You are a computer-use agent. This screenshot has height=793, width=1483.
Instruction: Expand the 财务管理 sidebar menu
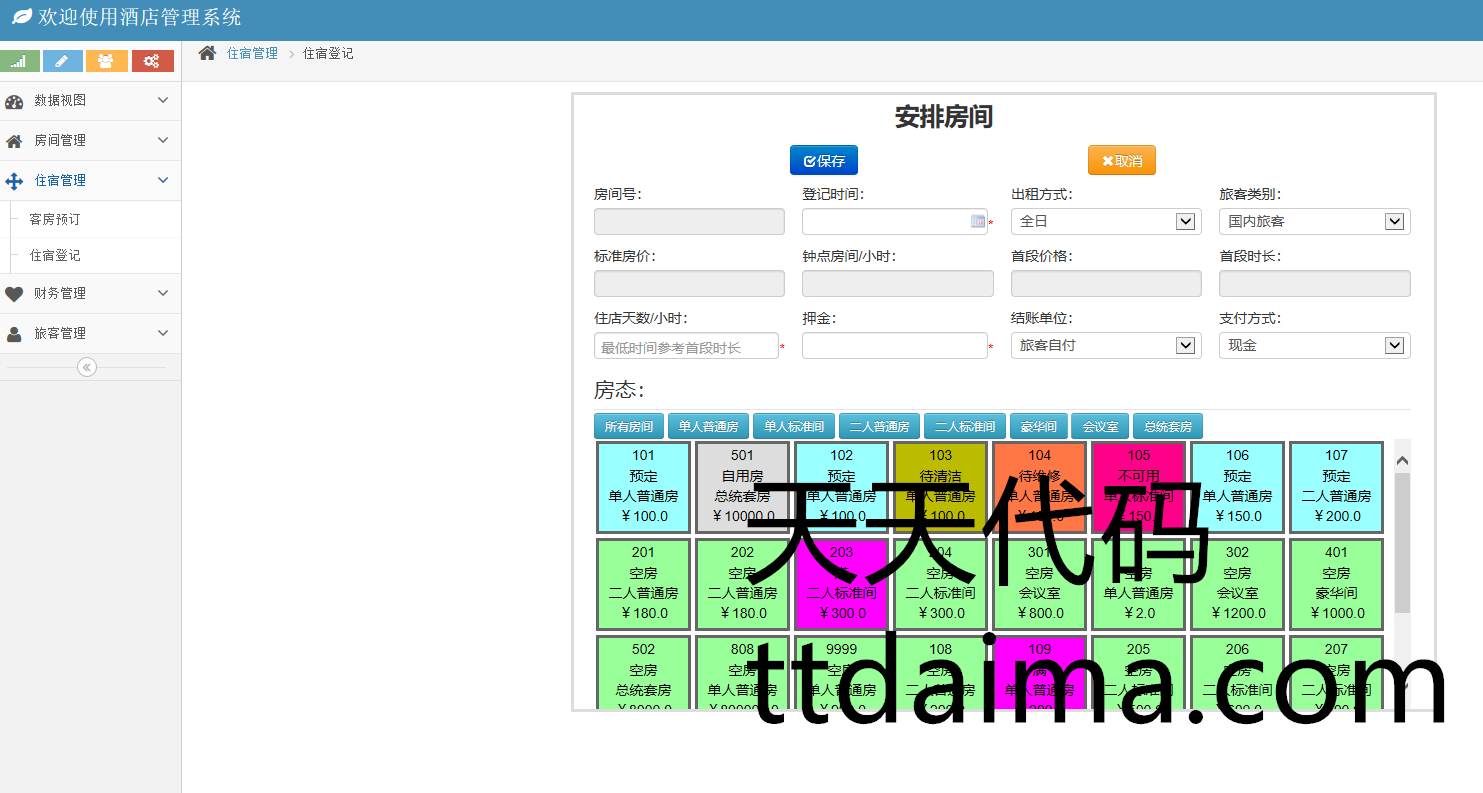pyautogui.click(x=90, y=293)
